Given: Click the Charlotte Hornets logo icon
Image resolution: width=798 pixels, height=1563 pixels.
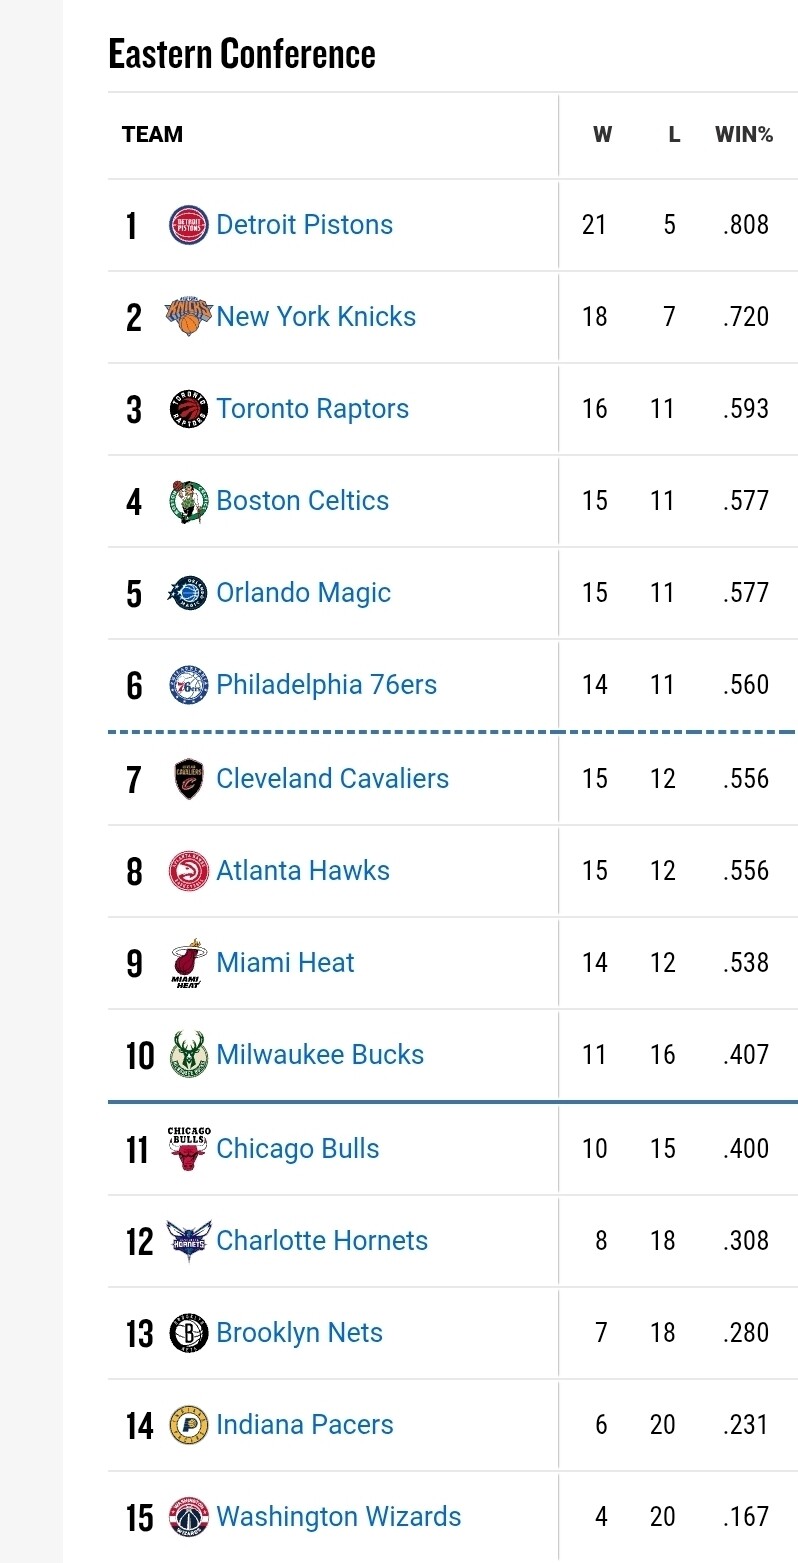Looking at the screenshot, I should [x=188, y=1241].
